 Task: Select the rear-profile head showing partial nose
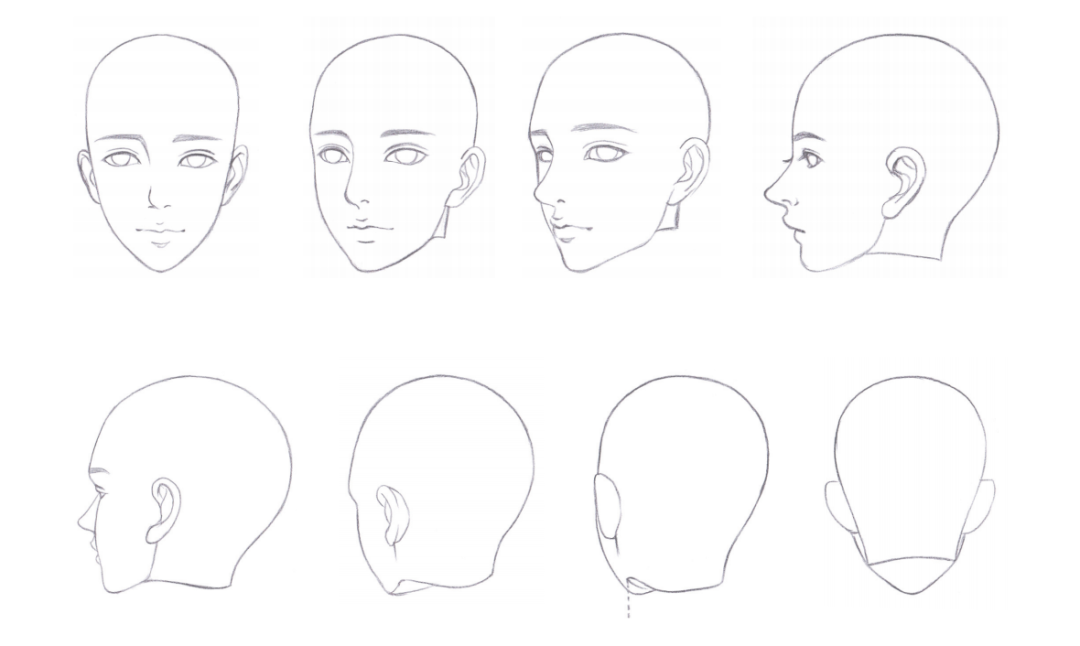(x=185, y=485)
